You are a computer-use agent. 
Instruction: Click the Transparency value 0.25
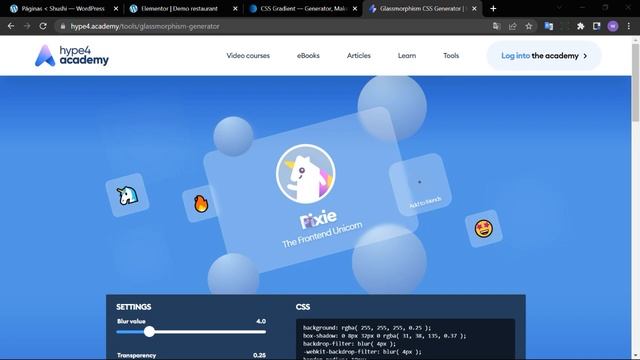point(260,355)
